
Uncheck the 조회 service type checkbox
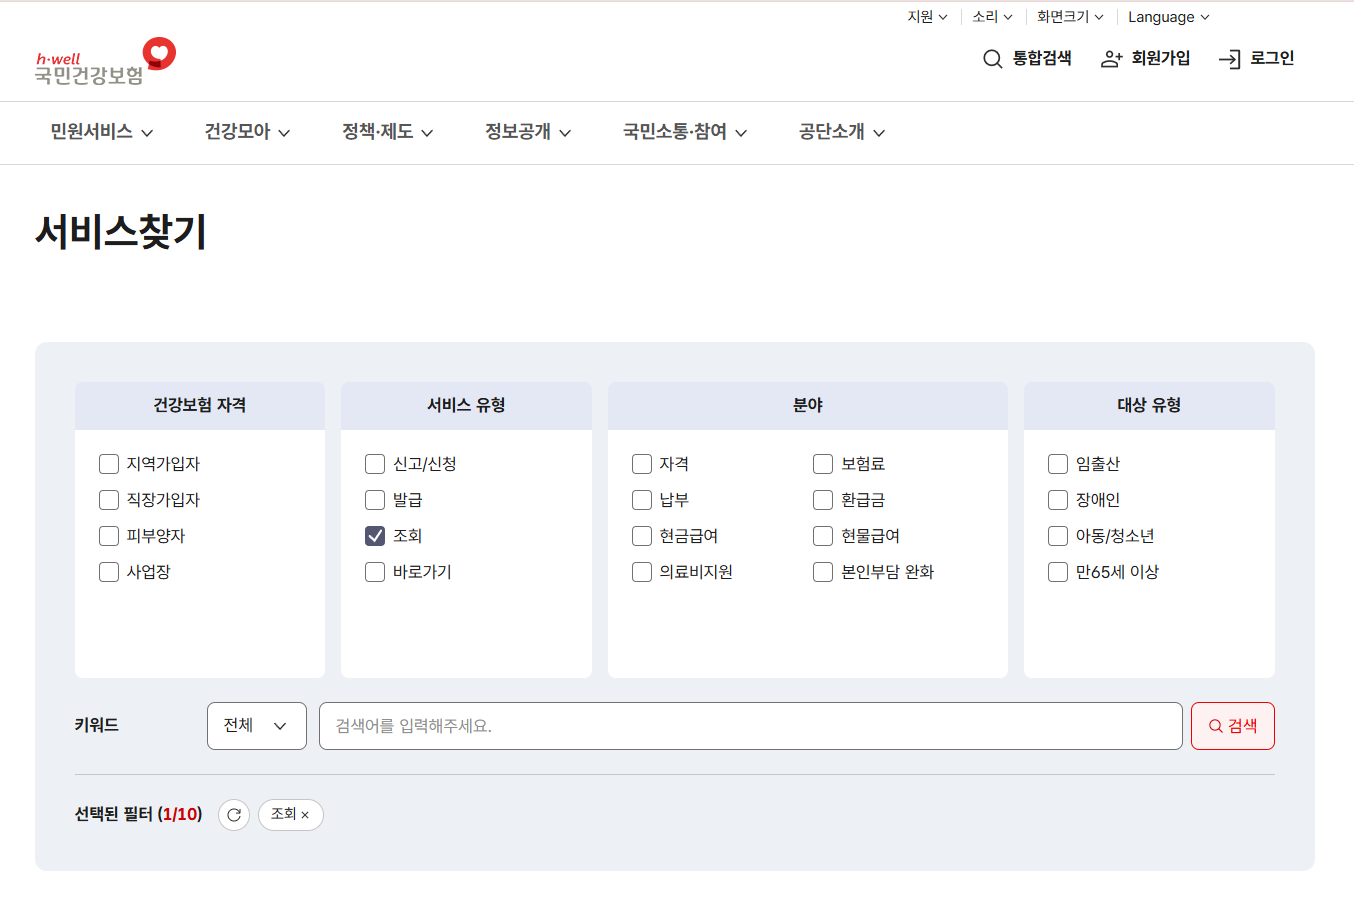(x=375, y=535)
